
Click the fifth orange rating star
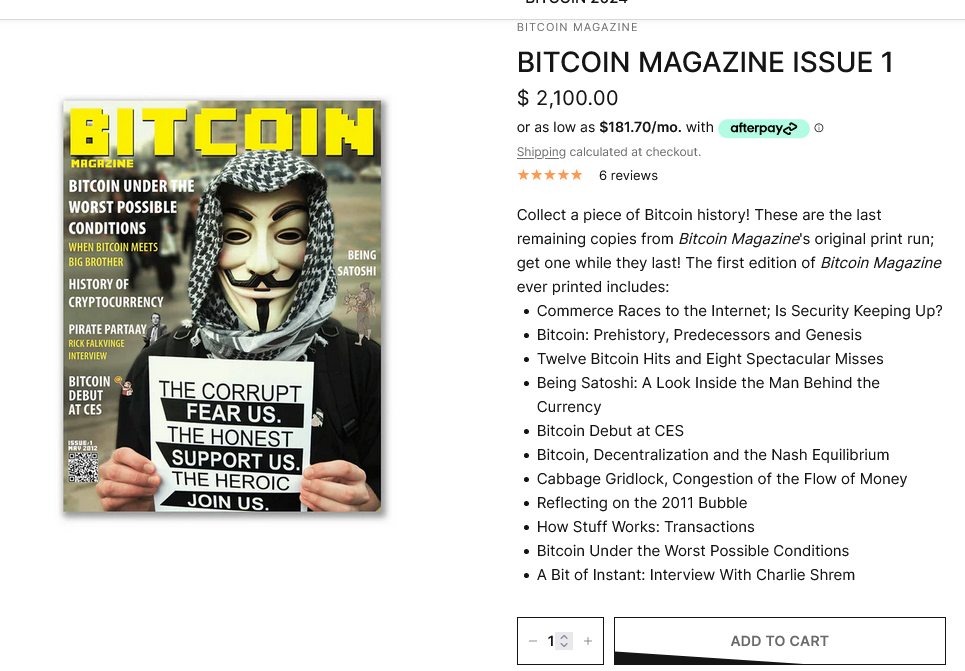coord(577,175)
